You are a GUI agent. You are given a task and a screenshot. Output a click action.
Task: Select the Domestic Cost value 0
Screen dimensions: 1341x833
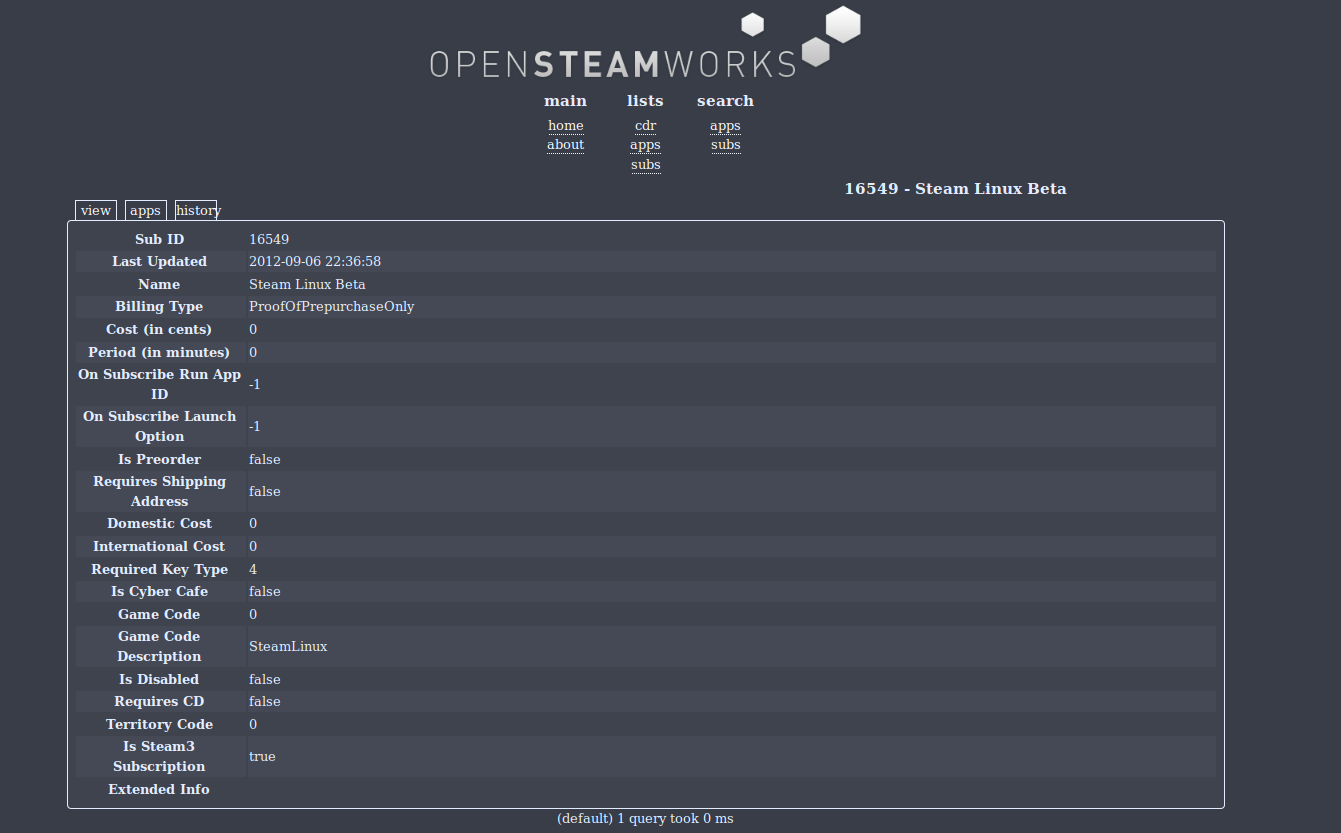pyautogui.click(x=253, y=524)
